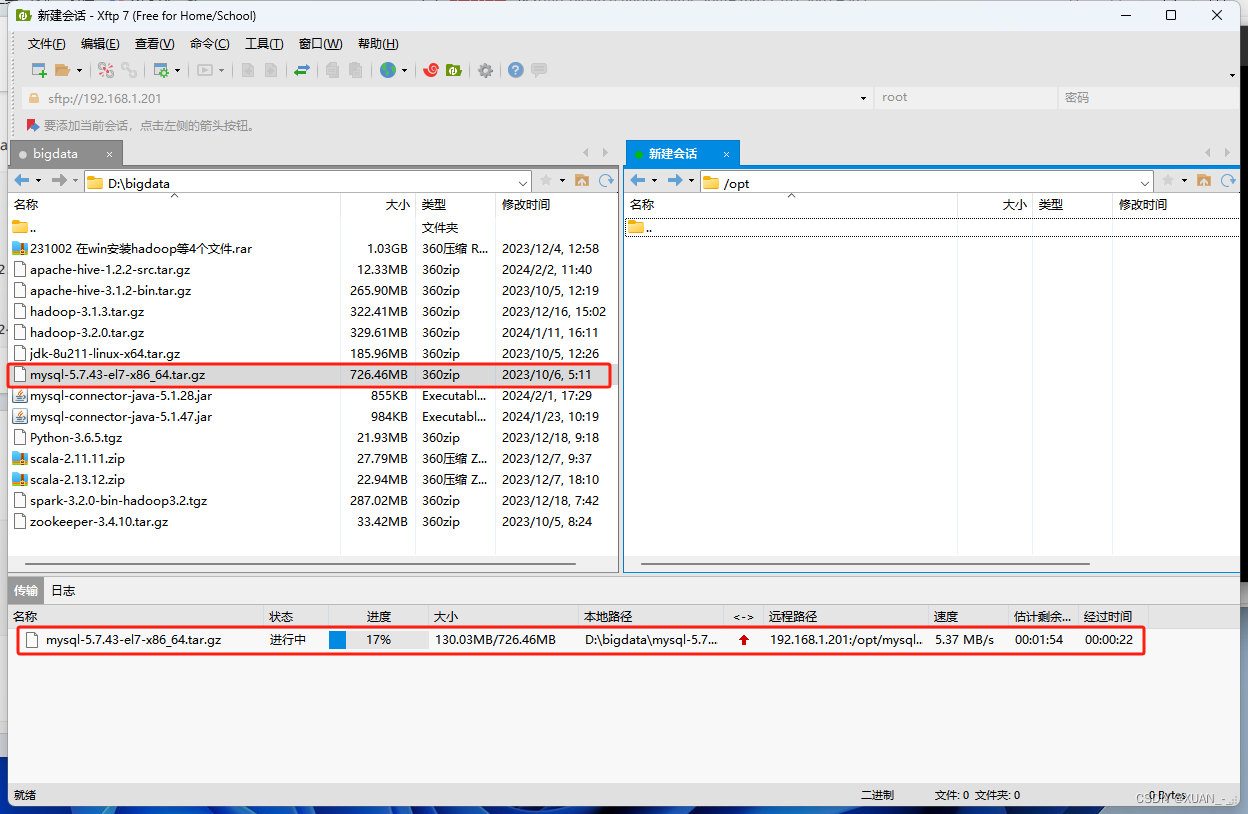Screen dimensions: 1248x814
Task: Click the remote pane home folder icon
Action: click(x=1203, y=181)
